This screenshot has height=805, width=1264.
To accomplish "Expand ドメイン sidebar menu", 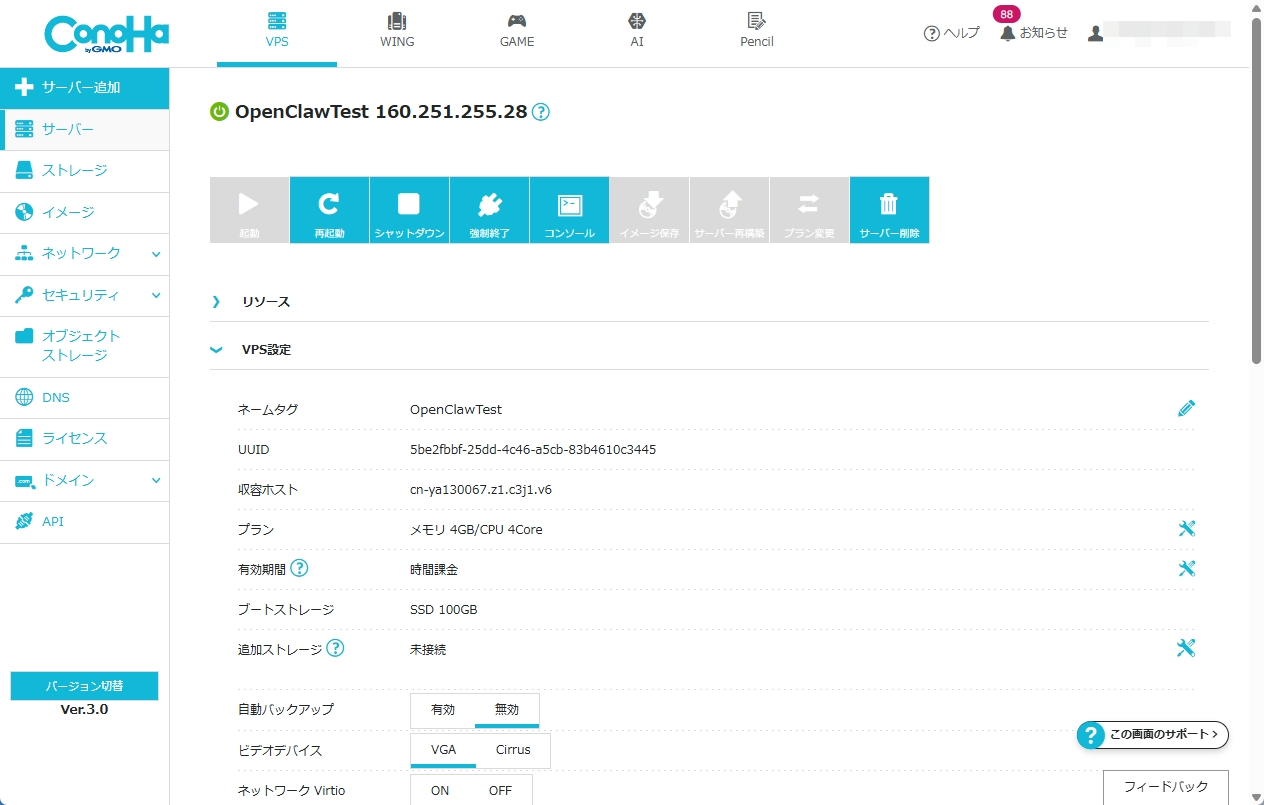I will click(85, 481).
